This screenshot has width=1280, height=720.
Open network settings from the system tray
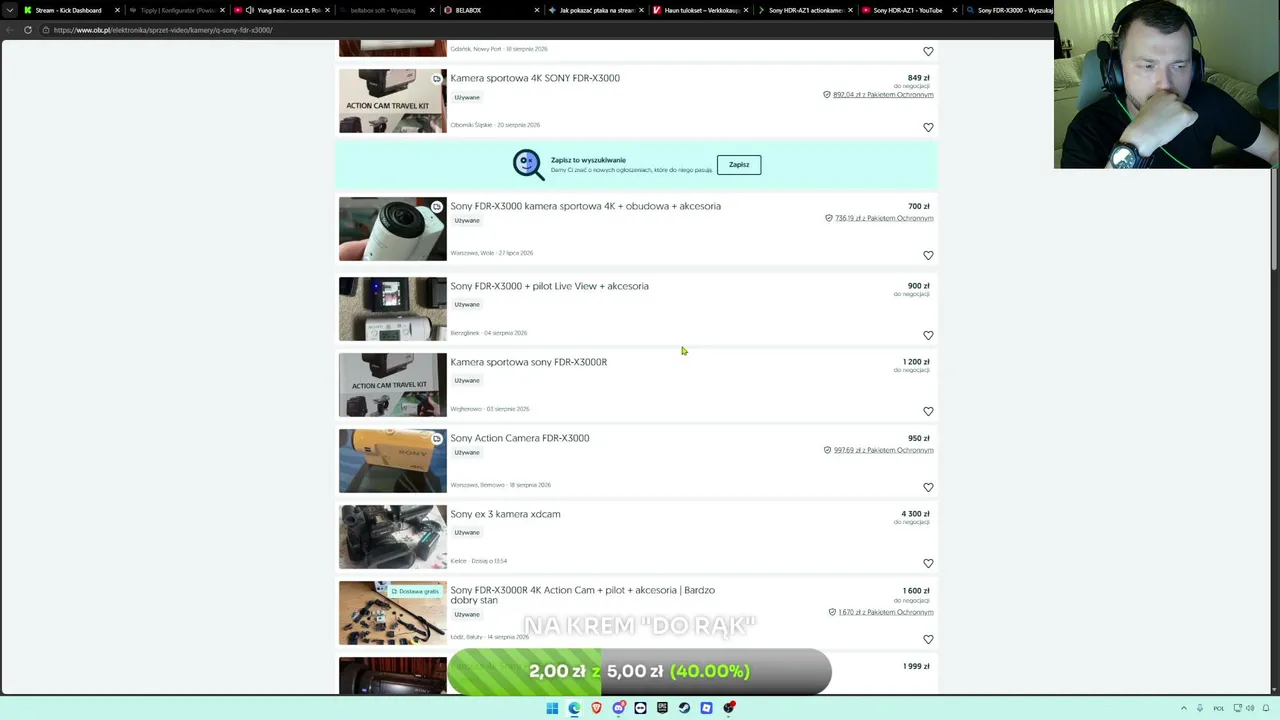(x=1236, y=708)
